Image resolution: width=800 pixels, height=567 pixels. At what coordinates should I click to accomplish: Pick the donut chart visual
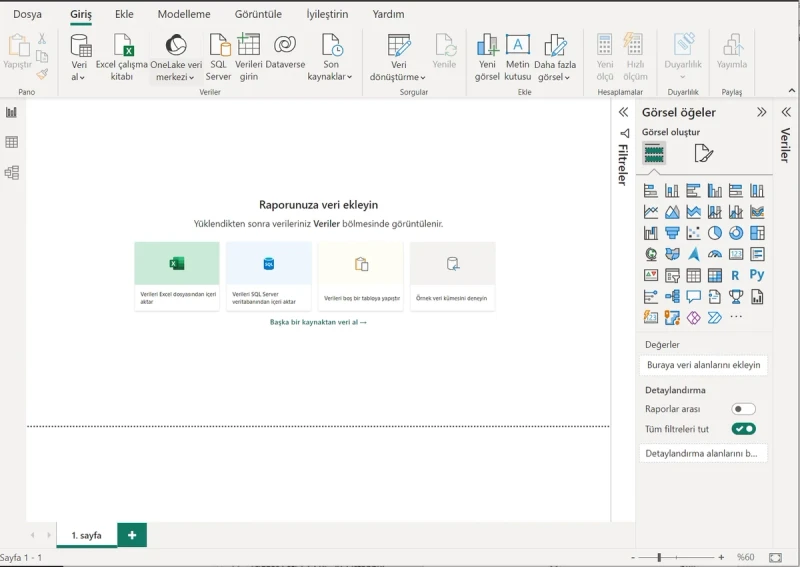[736, 233]
